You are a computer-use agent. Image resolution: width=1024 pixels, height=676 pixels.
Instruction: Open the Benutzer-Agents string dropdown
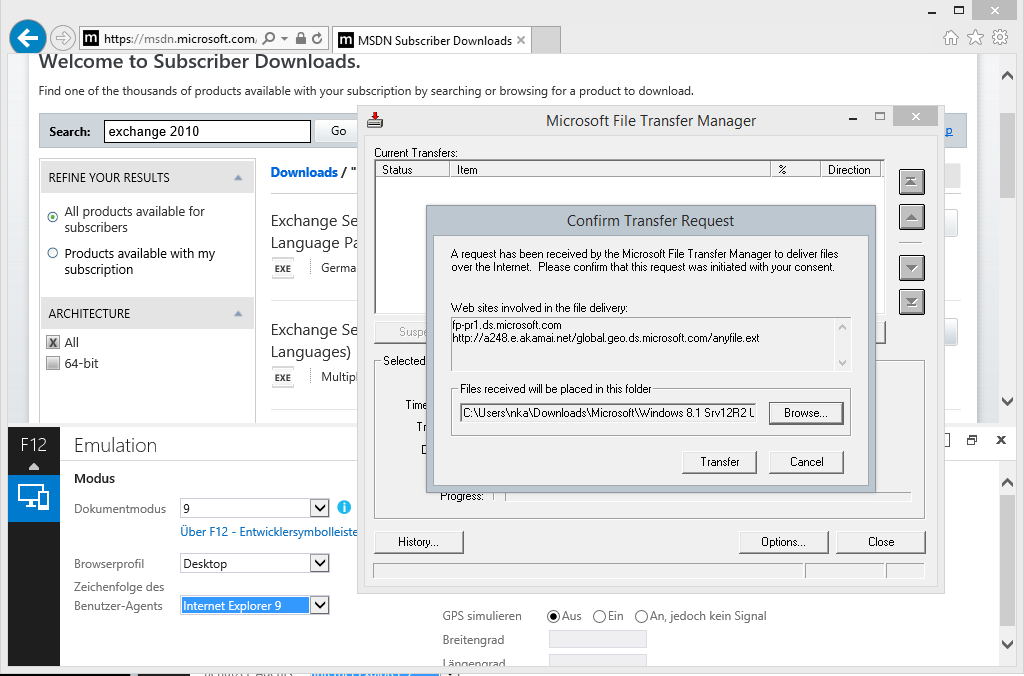click(319, 605)
